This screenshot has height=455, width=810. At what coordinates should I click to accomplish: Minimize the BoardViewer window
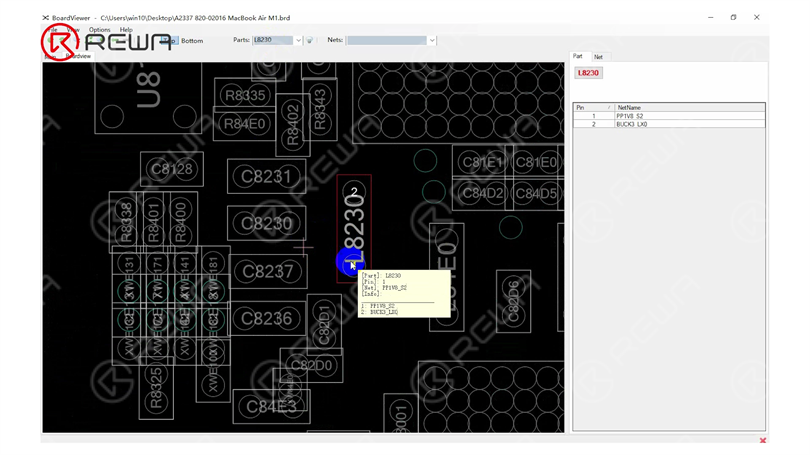click(710, 18)
